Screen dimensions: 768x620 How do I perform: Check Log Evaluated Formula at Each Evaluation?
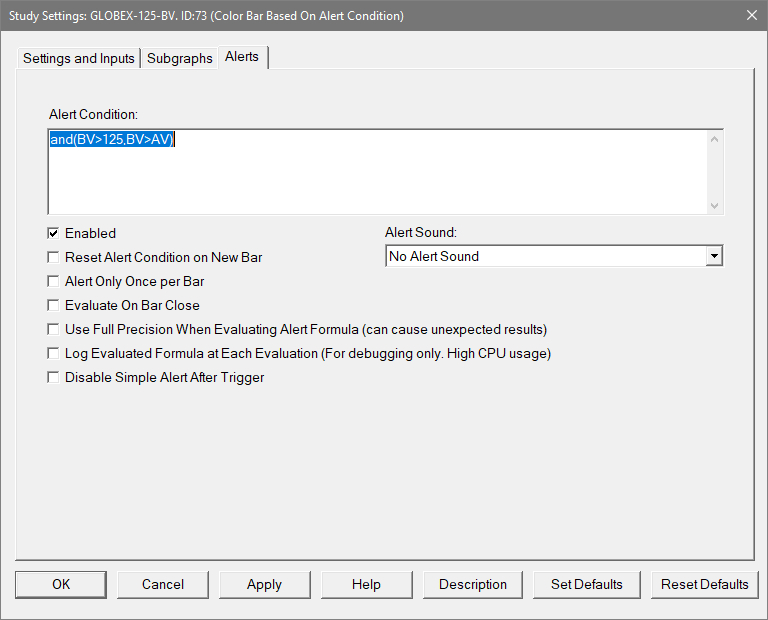[x=54, y=353]
